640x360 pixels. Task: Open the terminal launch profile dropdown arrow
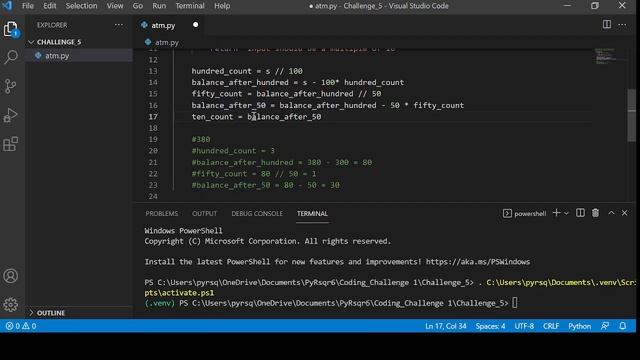(567, 213)
